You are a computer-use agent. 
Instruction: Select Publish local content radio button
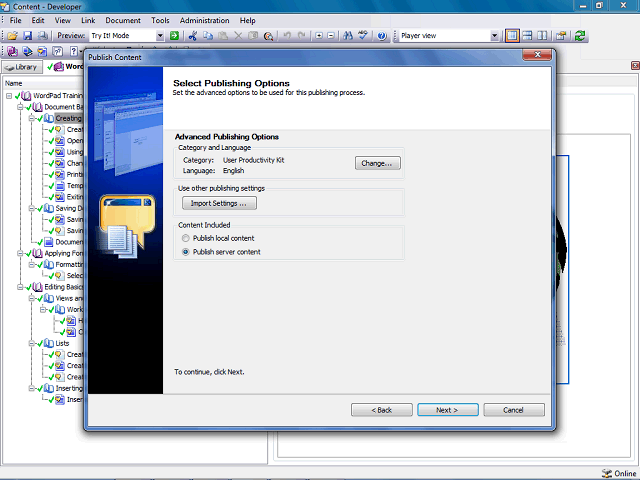coord(186,238)
